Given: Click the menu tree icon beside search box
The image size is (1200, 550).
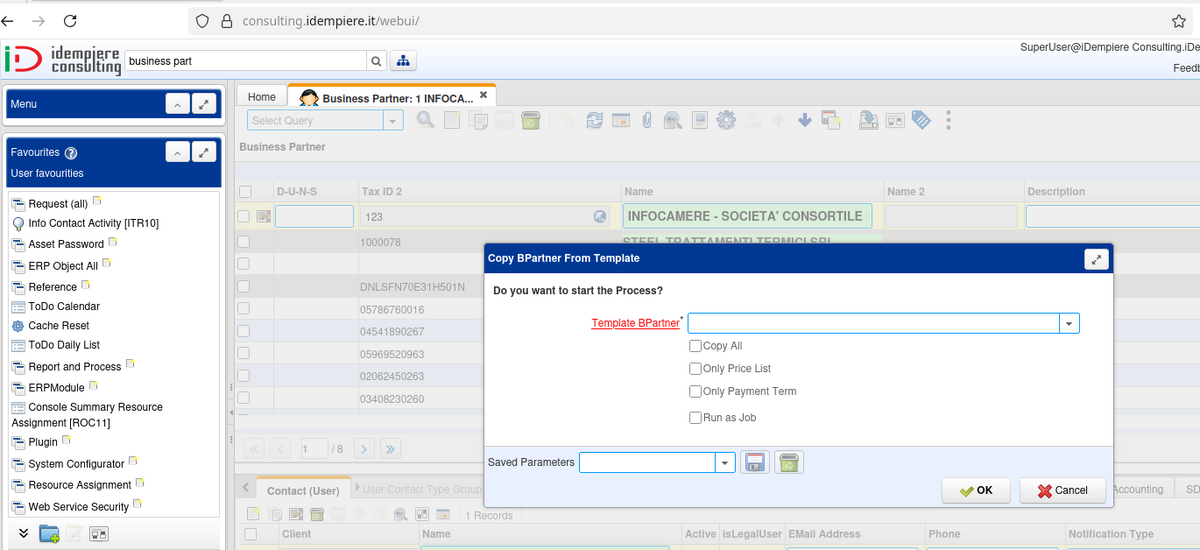Looking at the screenshot, I should pyautogui.click(x=403, y=61).
